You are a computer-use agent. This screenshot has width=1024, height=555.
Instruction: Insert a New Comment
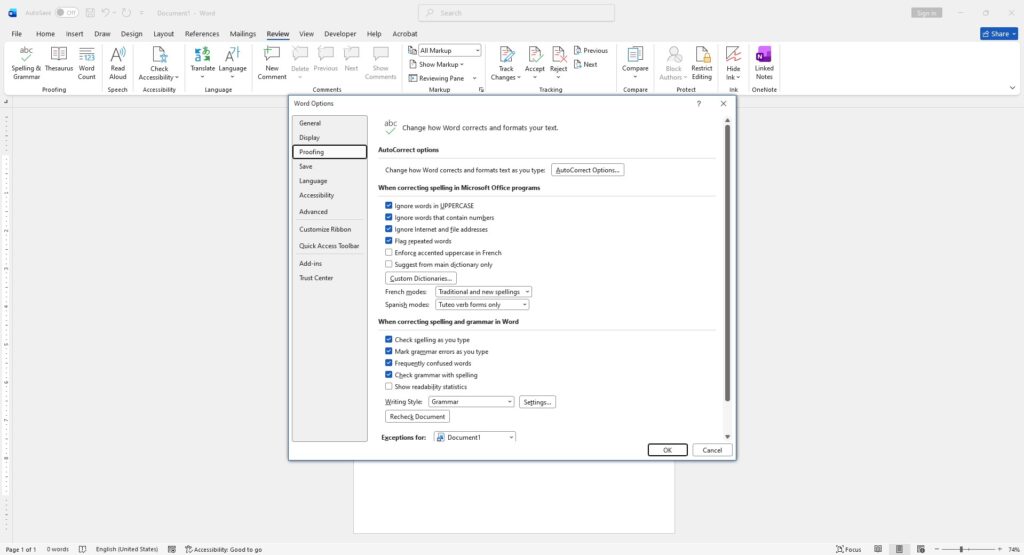[x=272, y=63]
